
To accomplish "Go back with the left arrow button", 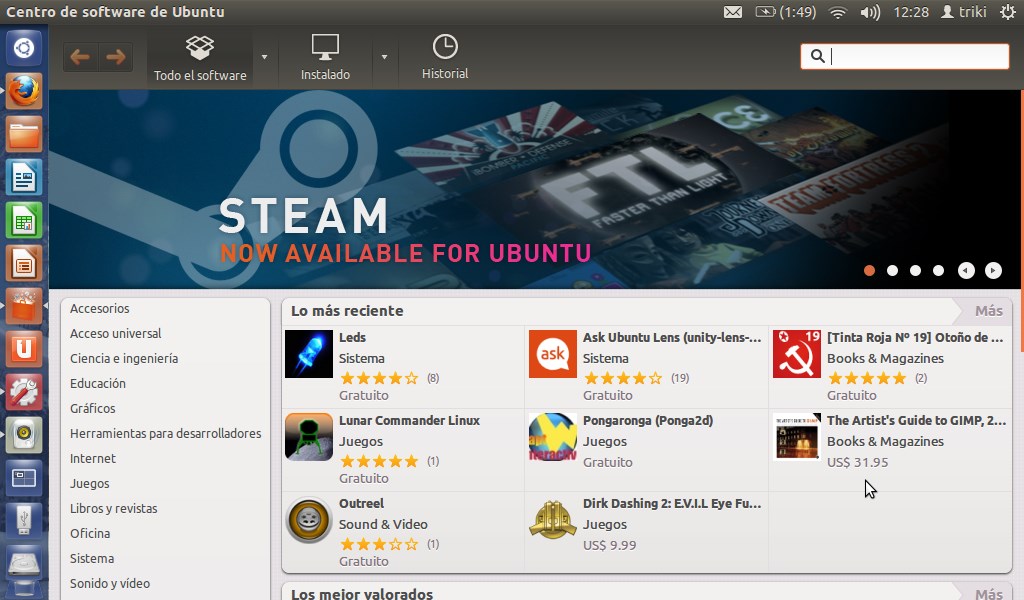I will point(80,57).
